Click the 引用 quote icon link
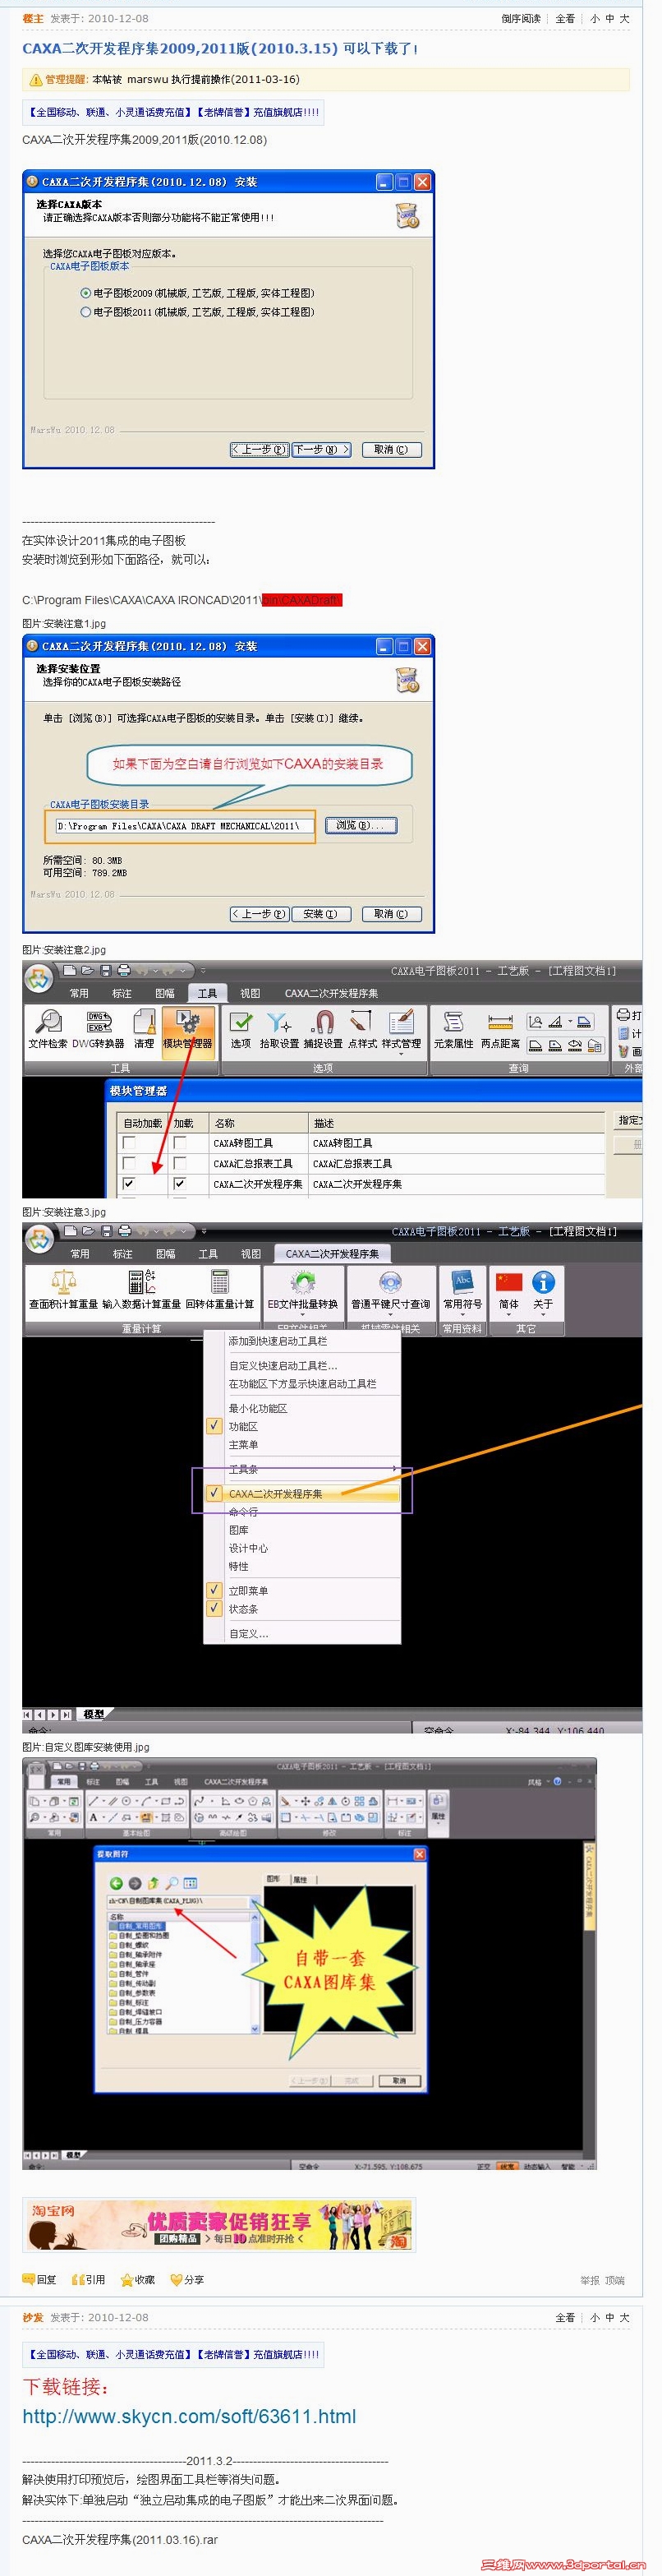The height and width of the screenshot is (2576, 662). [x=88, y=2280]
